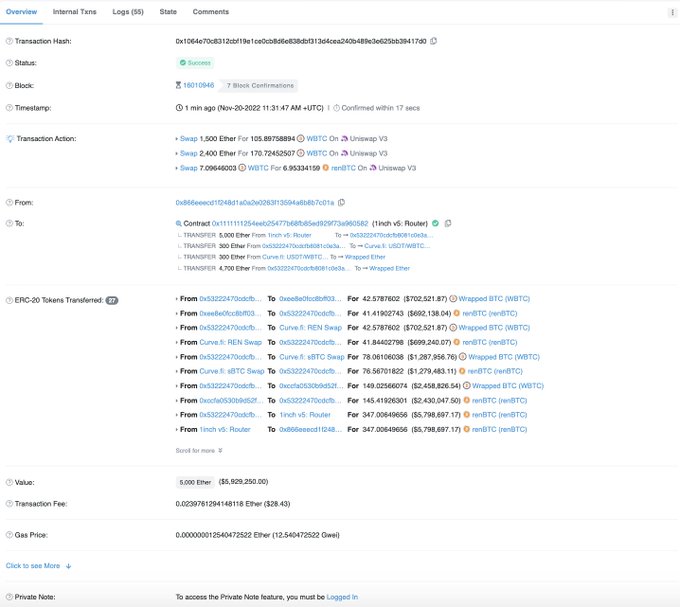The width and height of the screenshot is (680, 607).
Task: Follow the Logged In link
Action: [x=342, y=597]
